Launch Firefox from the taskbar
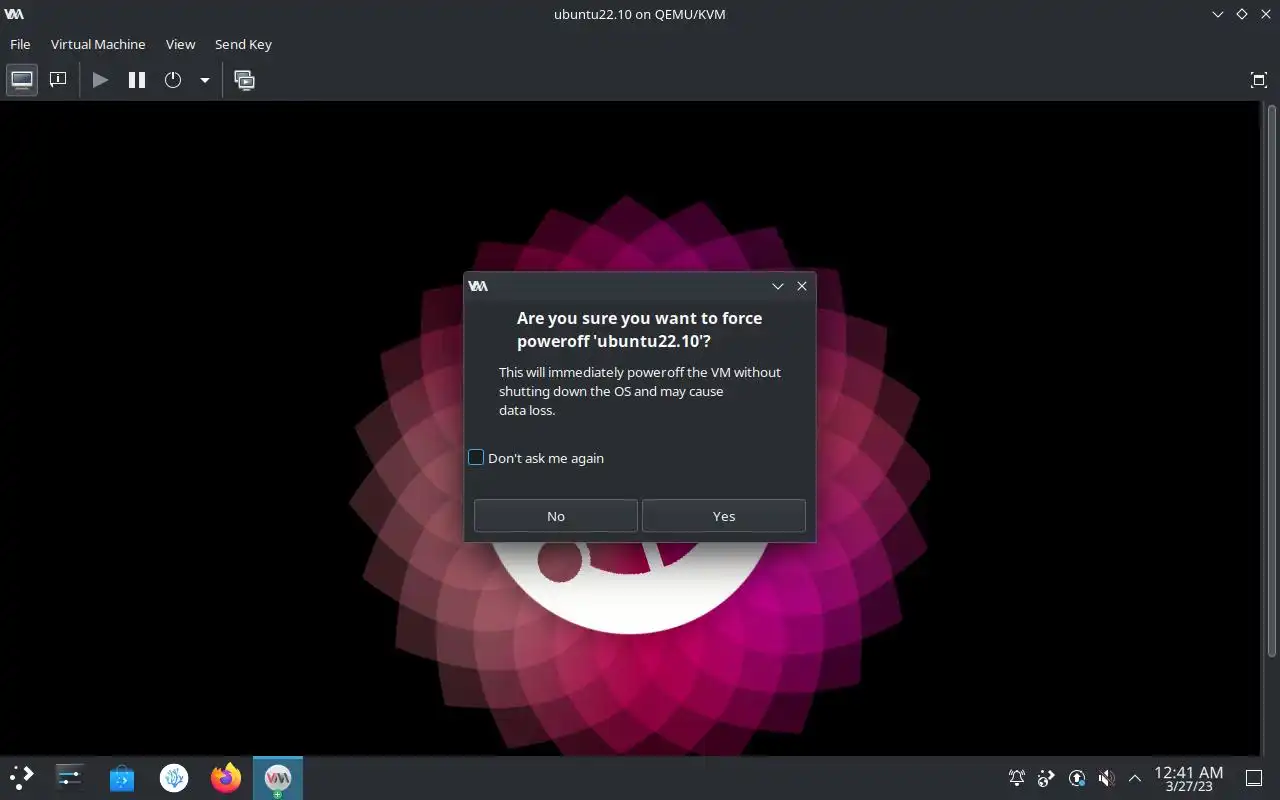The width and height of the screenshot is (1280, 800). (x=226, y=777)
